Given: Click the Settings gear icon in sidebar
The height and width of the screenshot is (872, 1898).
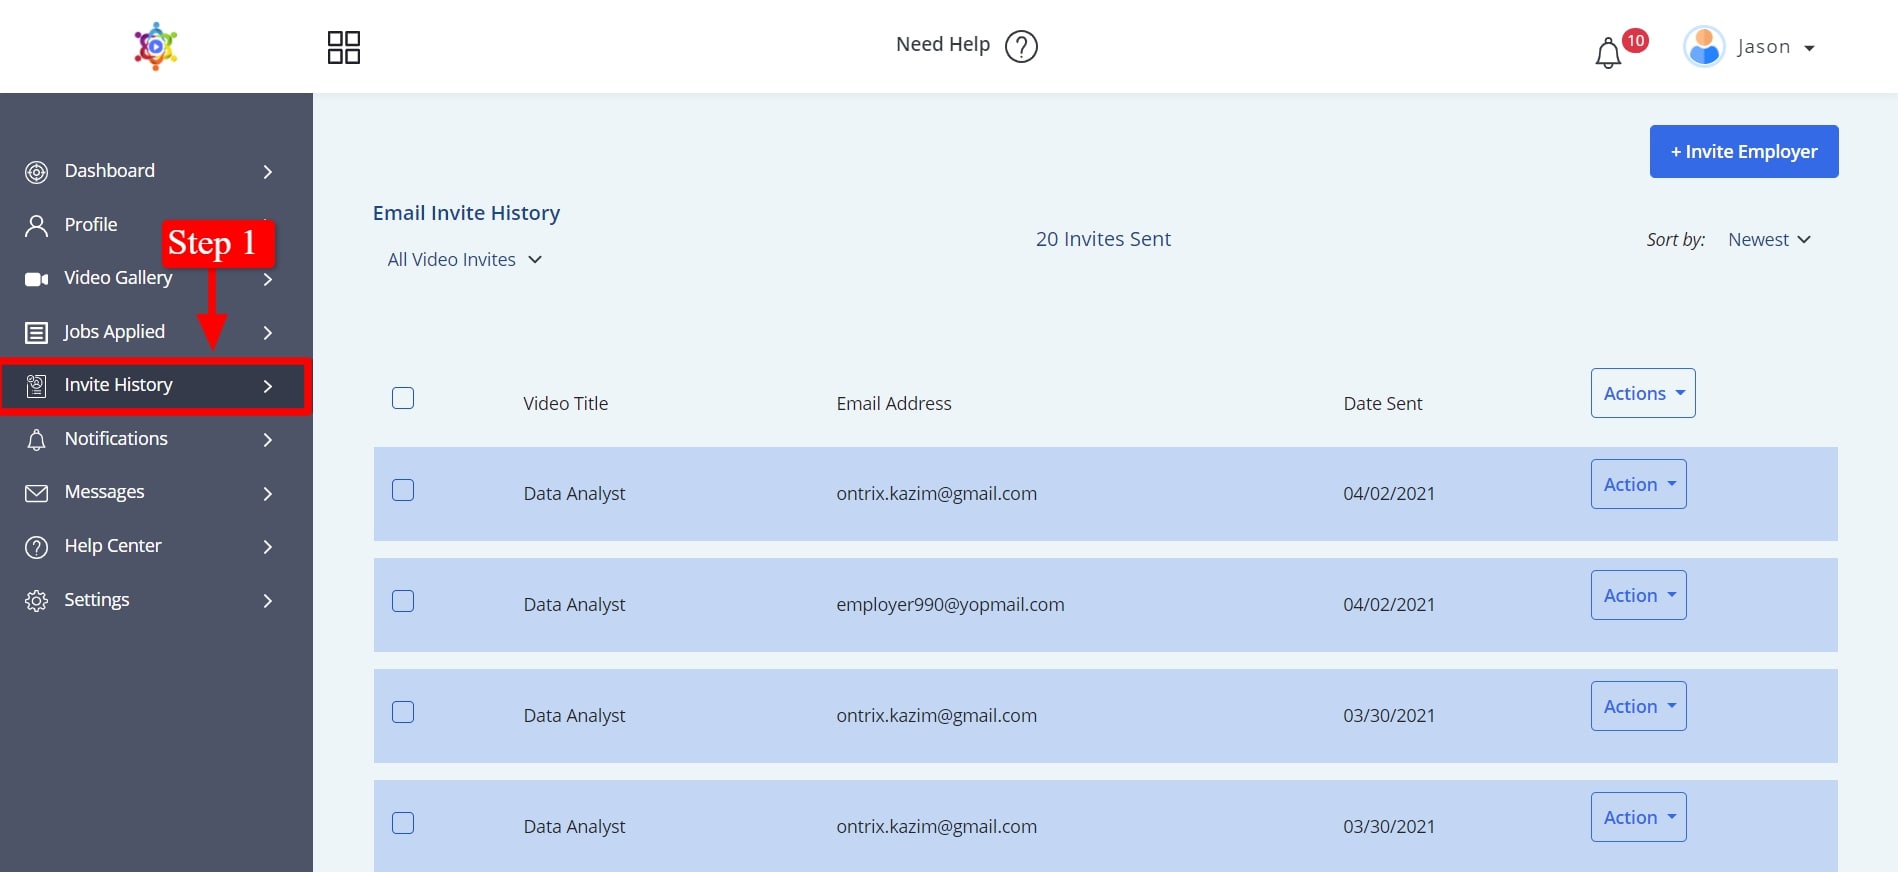Looking at the screenshot, I should (36, 601).
